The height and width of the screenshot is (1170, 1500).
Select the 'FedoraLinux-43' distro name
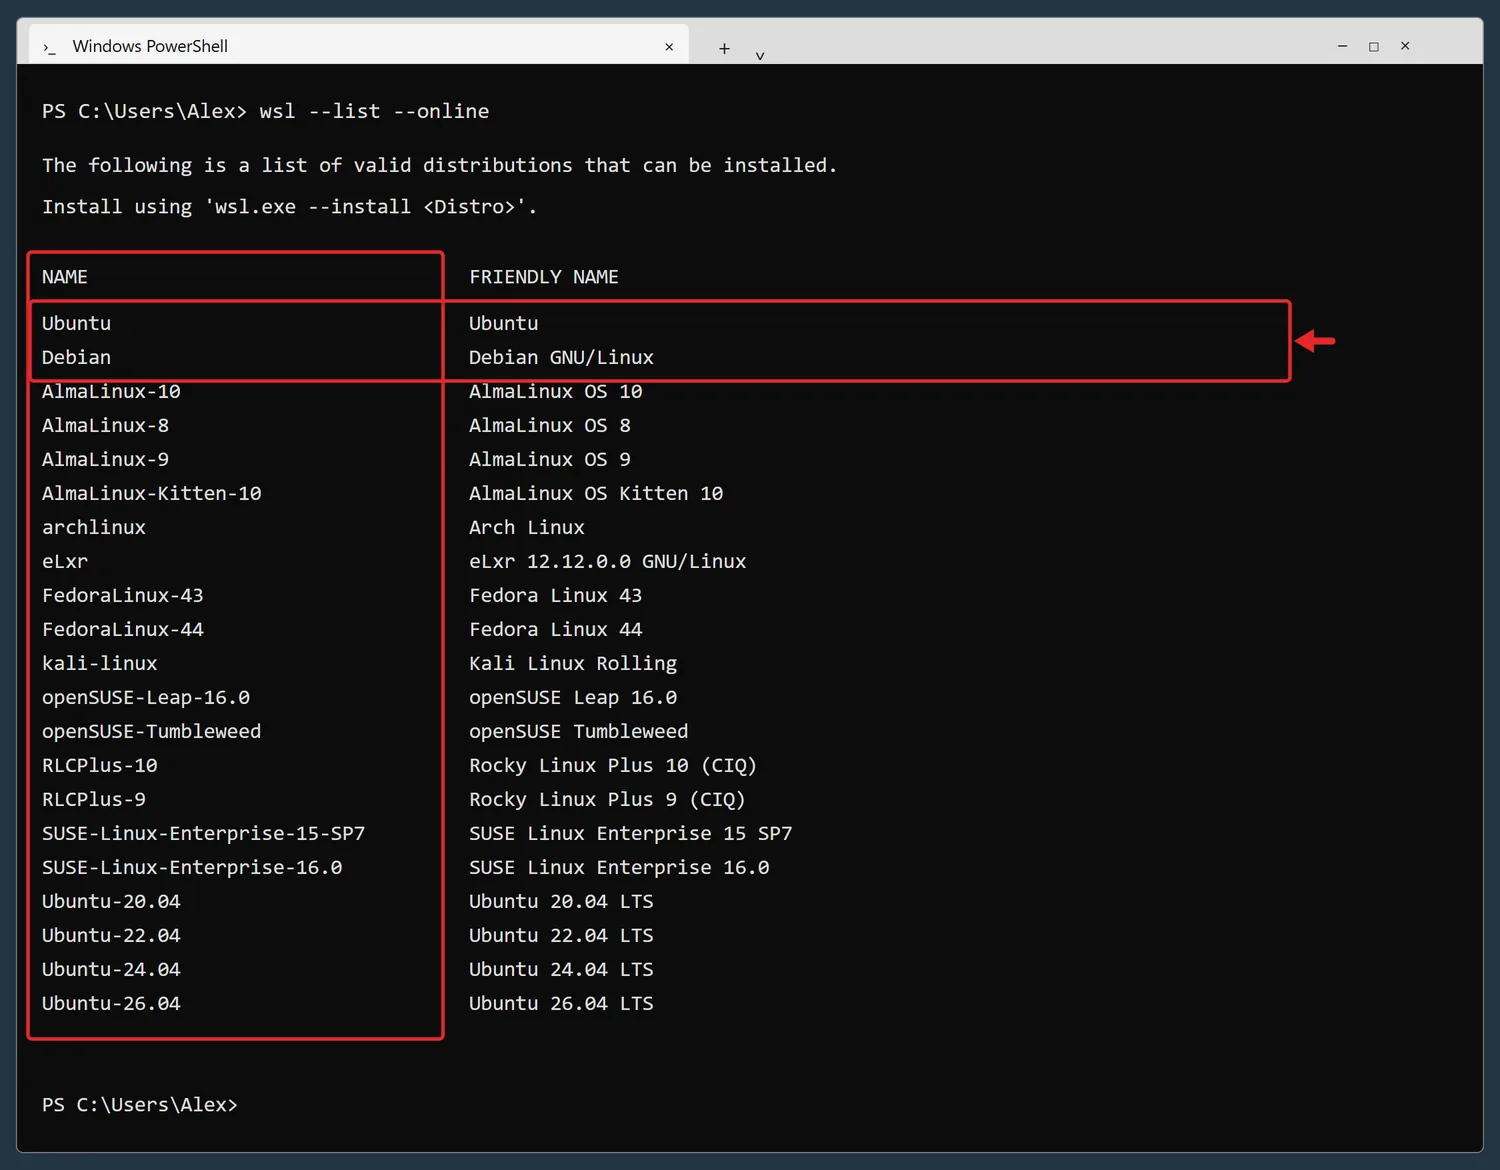pyautogui.click(x=123, y=595)
